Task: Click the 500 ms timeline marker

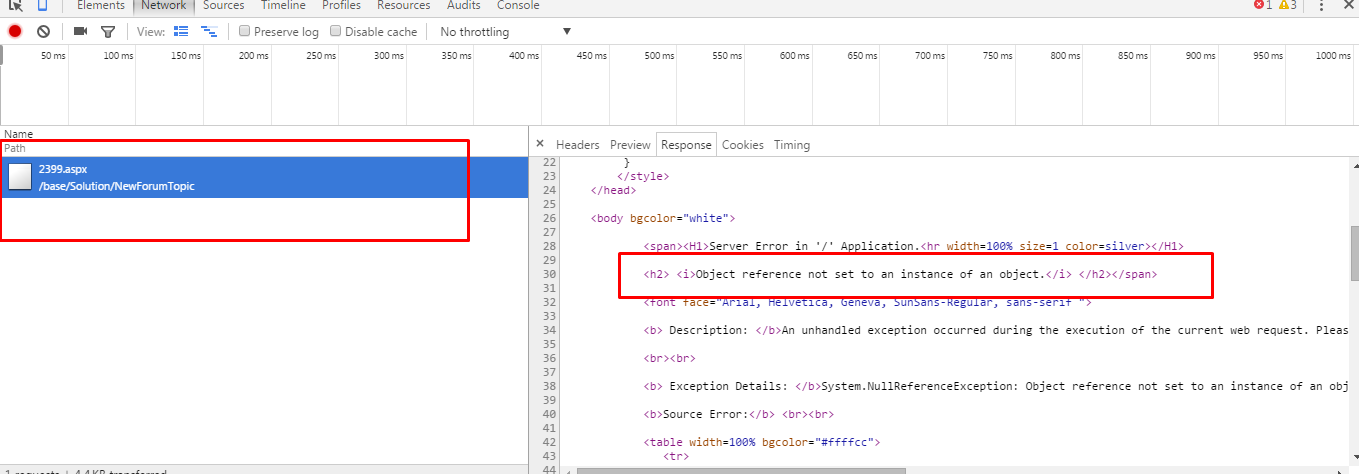Action: tap(660, 56)
